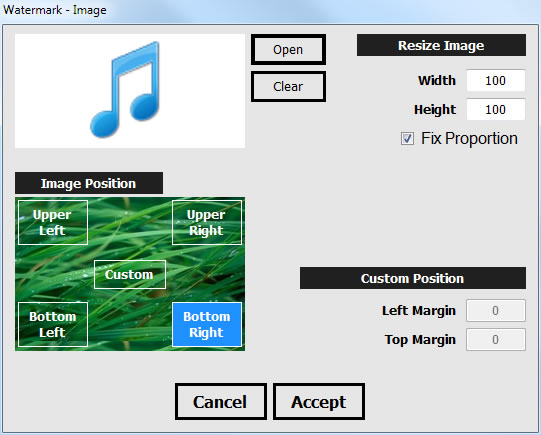541x435 pixels.
Task: Open a watermark image file
Action: click(288, 49)
